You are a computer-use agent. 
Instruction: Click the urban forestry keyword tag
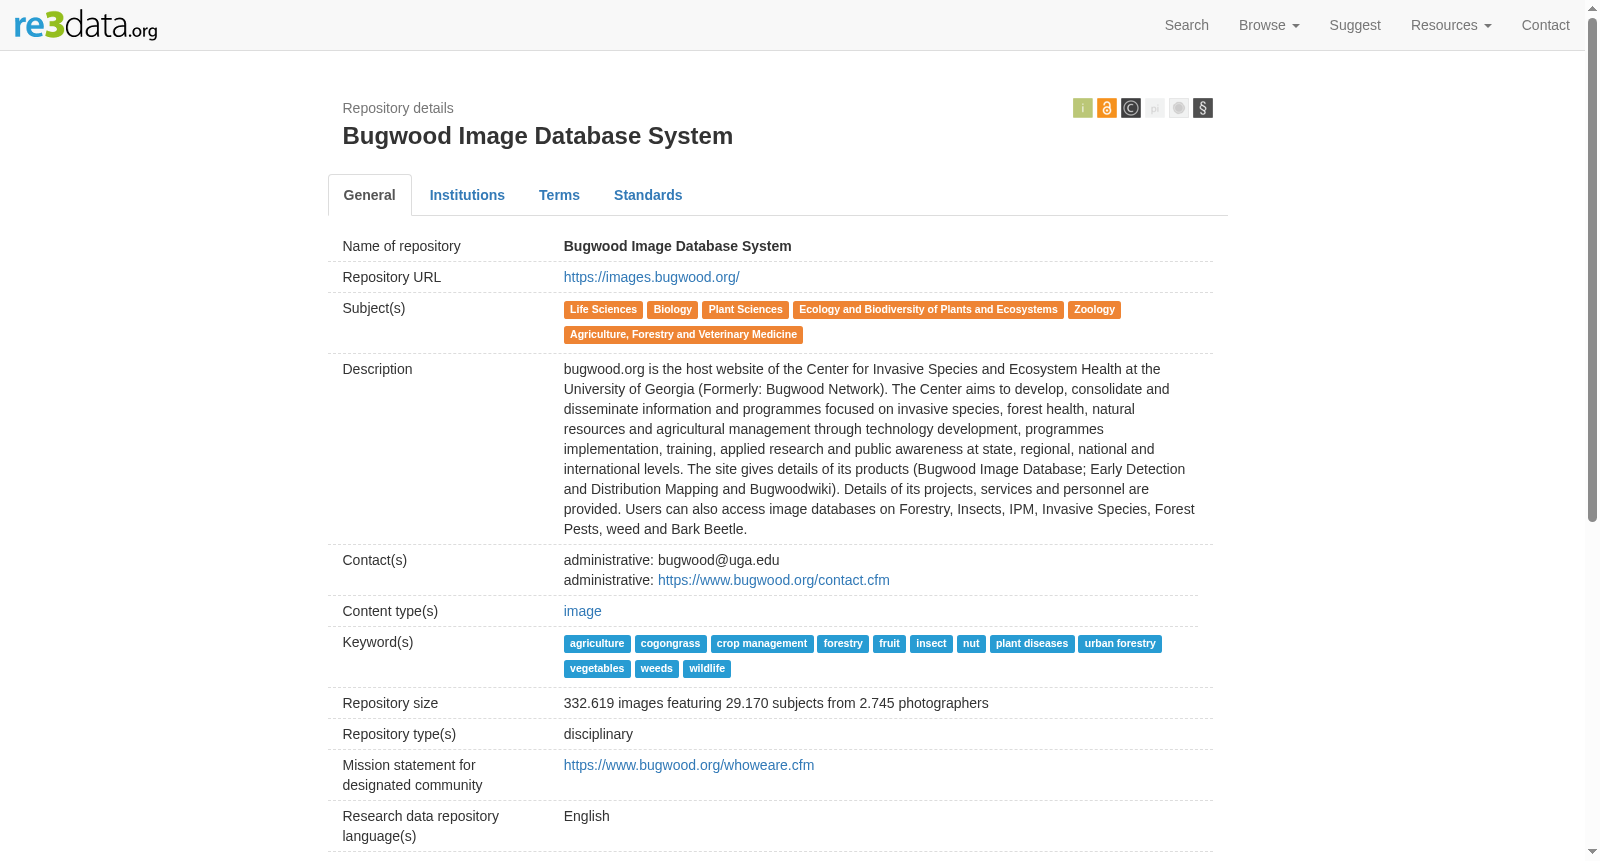click(1120, 644)
